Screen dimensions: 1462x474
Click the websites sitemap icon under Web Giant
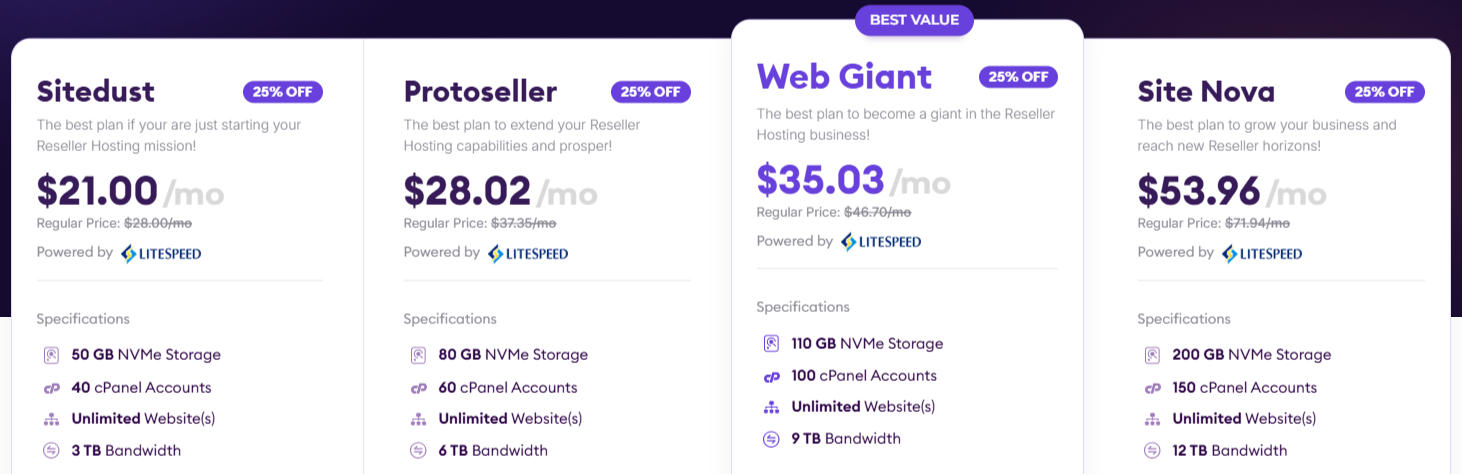pyautogui.click(x=771, y=407)
